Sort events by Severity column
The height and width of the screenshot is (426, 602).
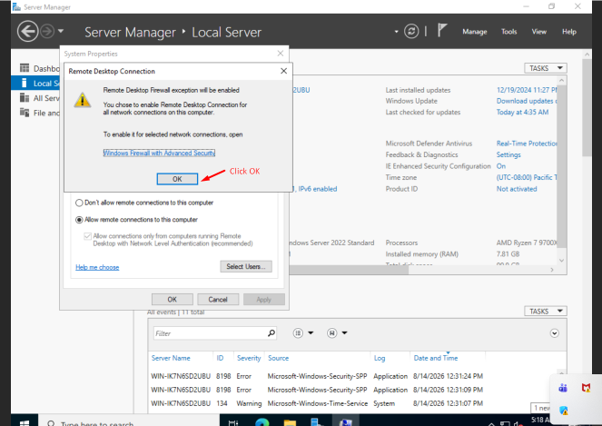[x=249, y=358]
